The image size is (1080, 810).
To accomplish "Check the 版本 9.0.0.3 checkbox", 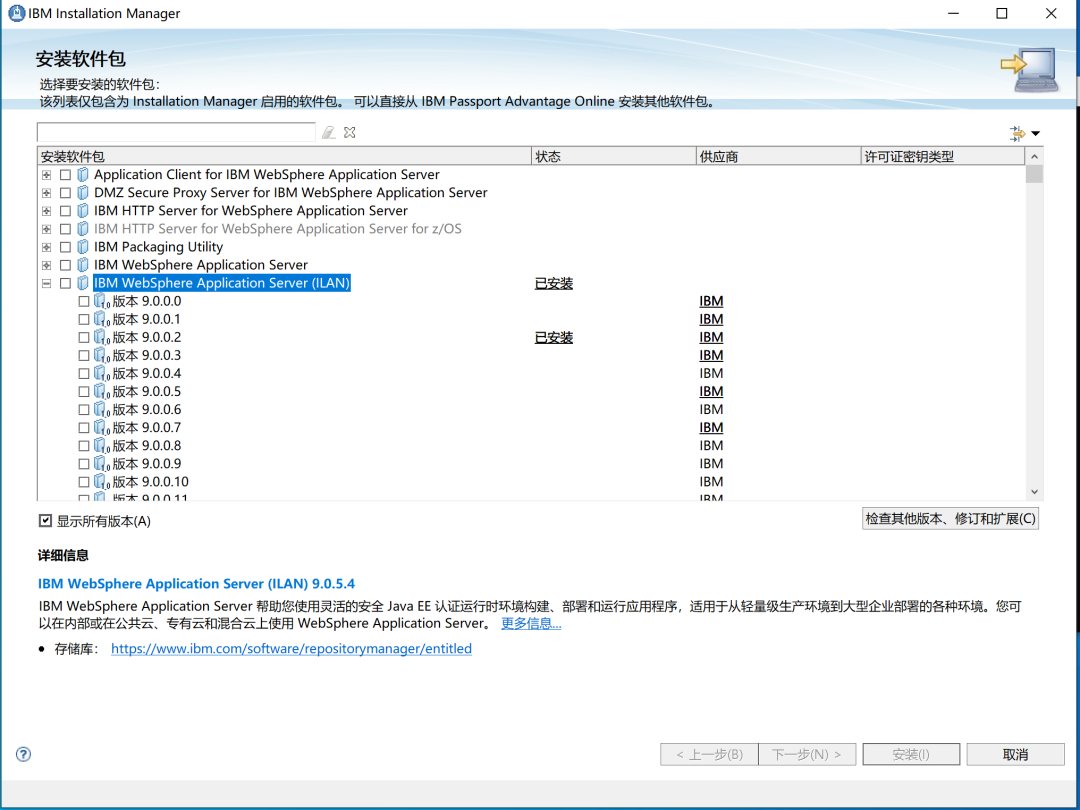I will point(84,355).
